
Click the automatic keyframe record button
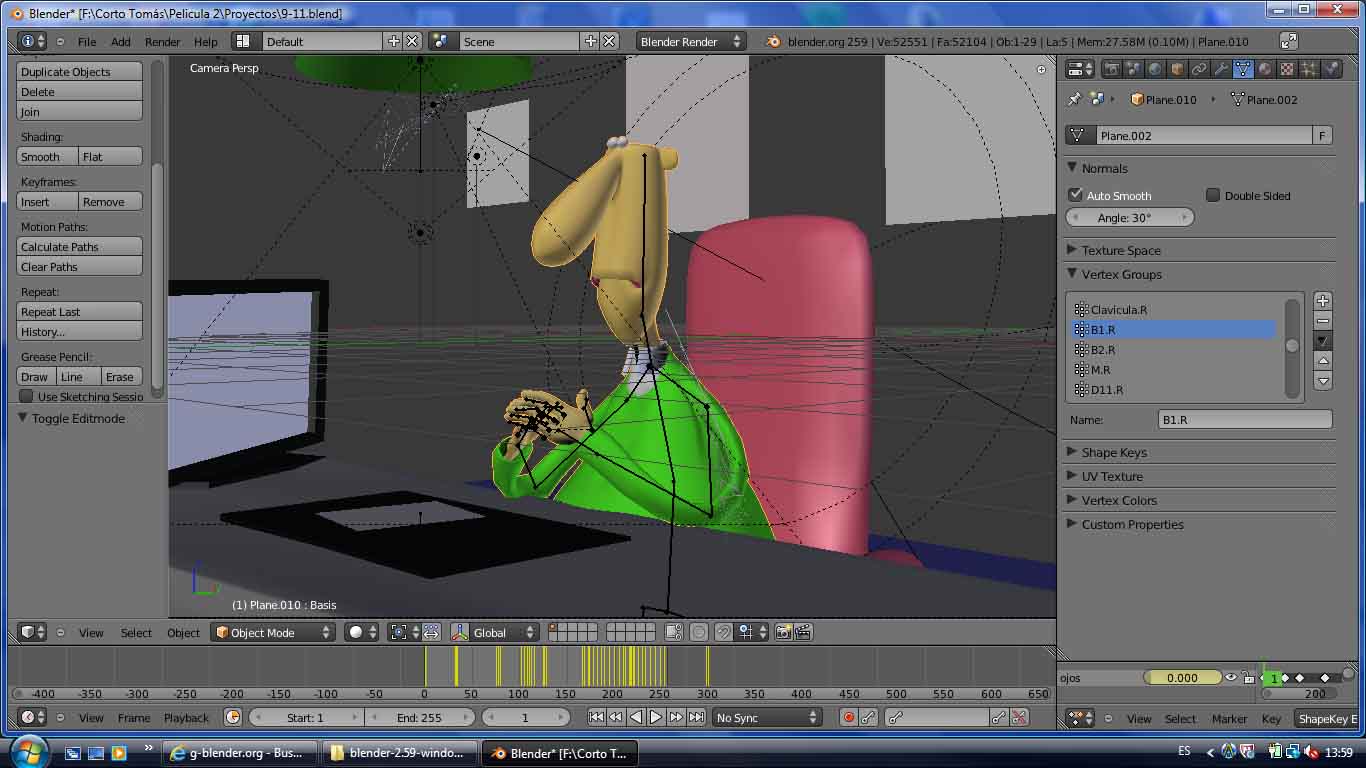coord(849,717)
